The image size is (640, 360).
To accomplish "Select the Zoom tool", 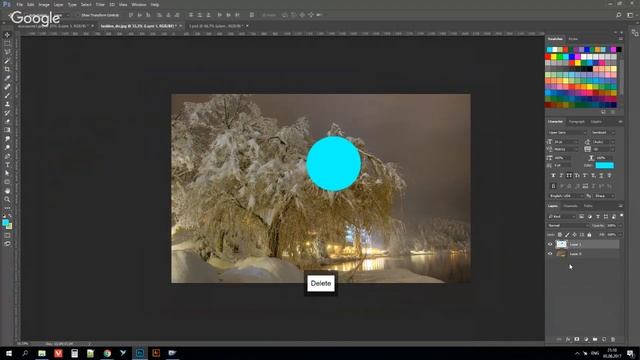I will pos(7,199).
